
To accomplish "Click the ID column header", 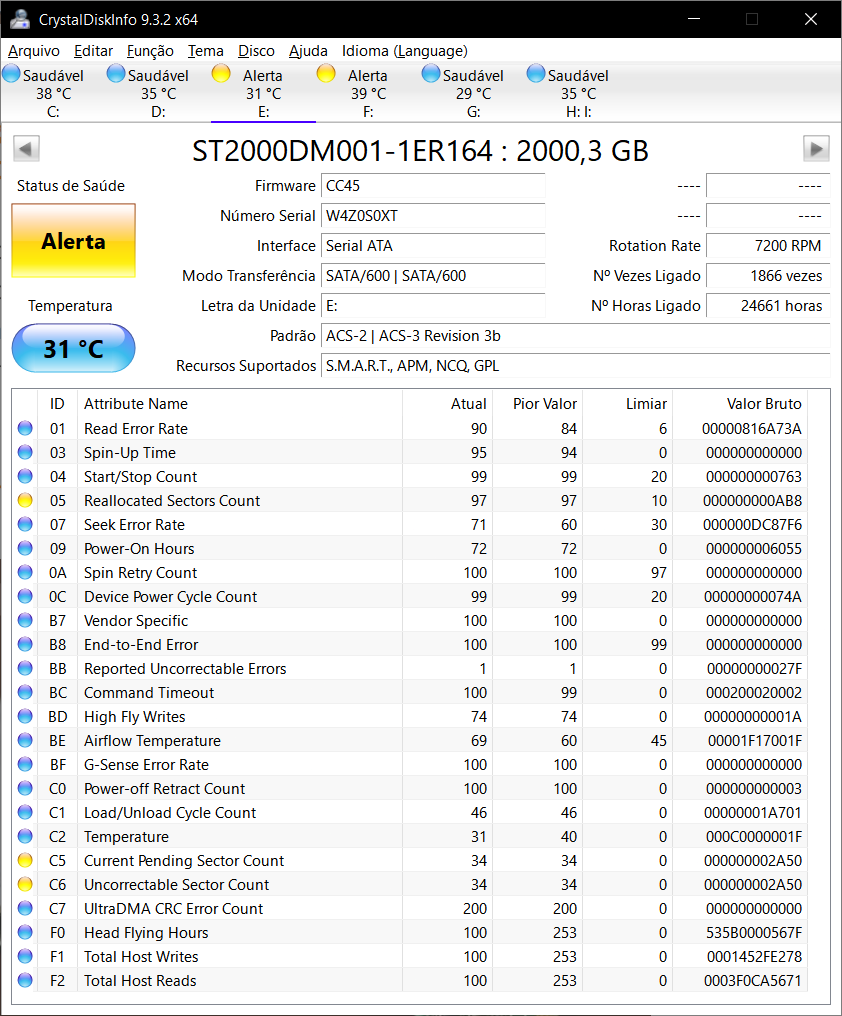I will tap(58, 404).
